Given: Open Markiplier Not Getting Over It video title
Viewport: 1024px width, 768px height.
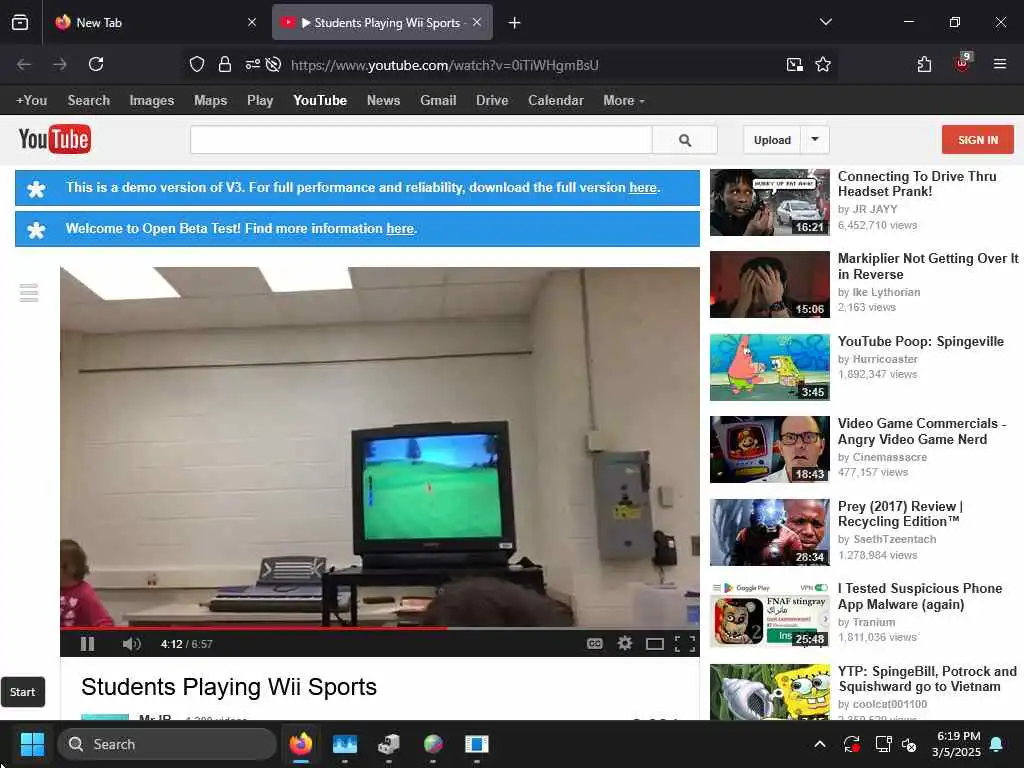Looking at the screenshot, I should (x=927, y=266).
